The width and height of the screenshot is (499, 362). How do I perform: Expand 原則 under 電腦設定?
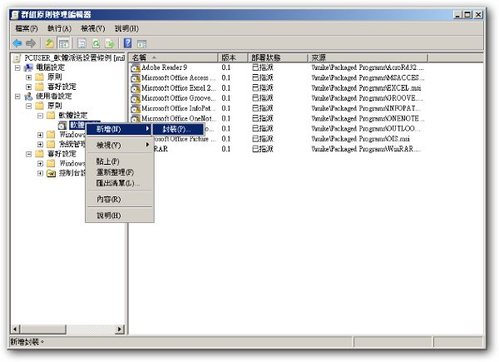[29, 77]
